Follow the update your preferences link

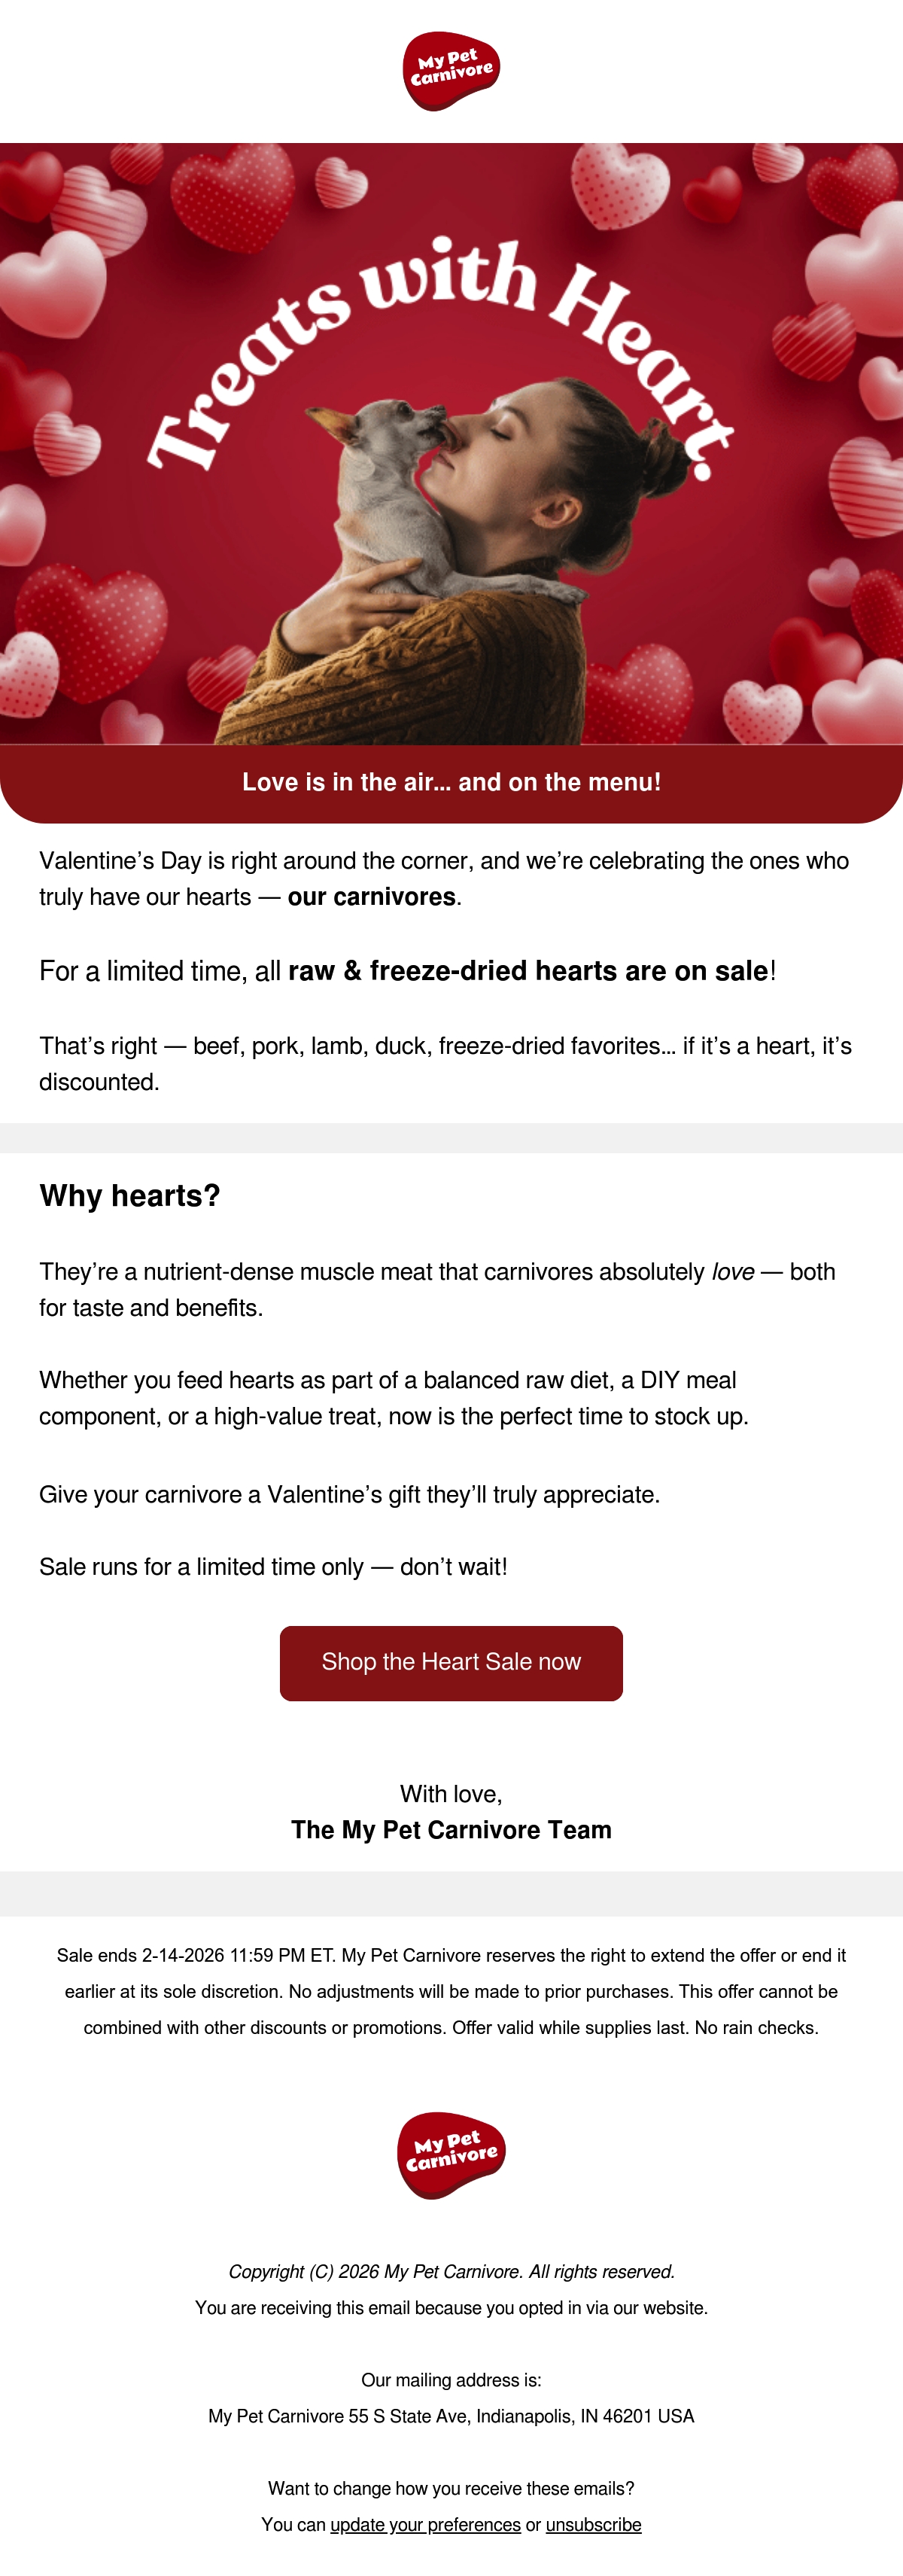click(x=425, y=2524)
